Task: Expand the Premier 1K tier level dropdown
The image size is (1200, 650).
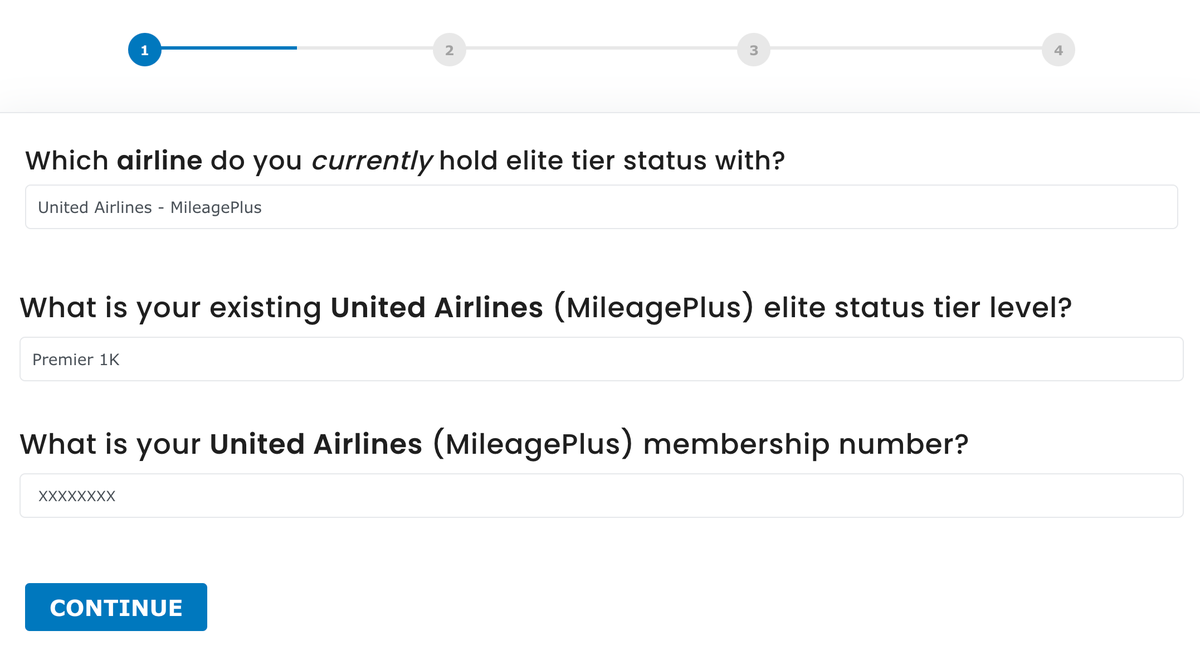Action: (601, 359)
